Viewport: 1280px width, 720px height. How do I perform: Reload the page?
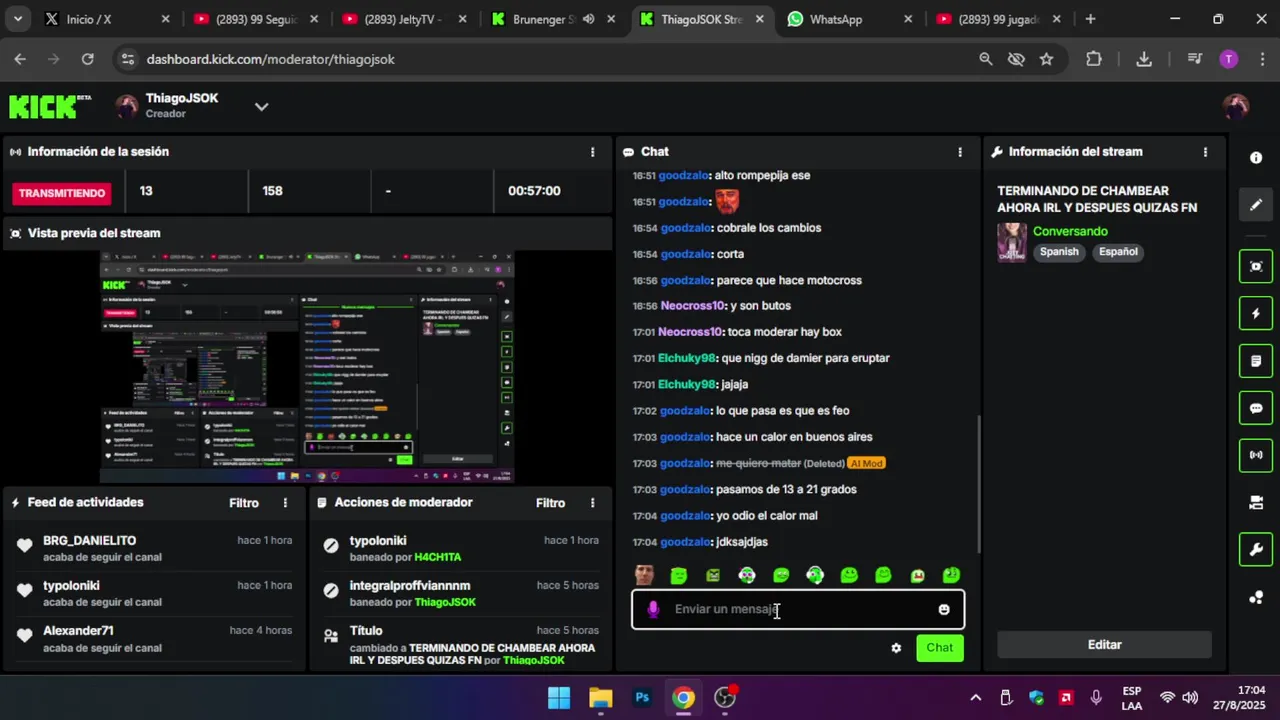tap(87, 59)
